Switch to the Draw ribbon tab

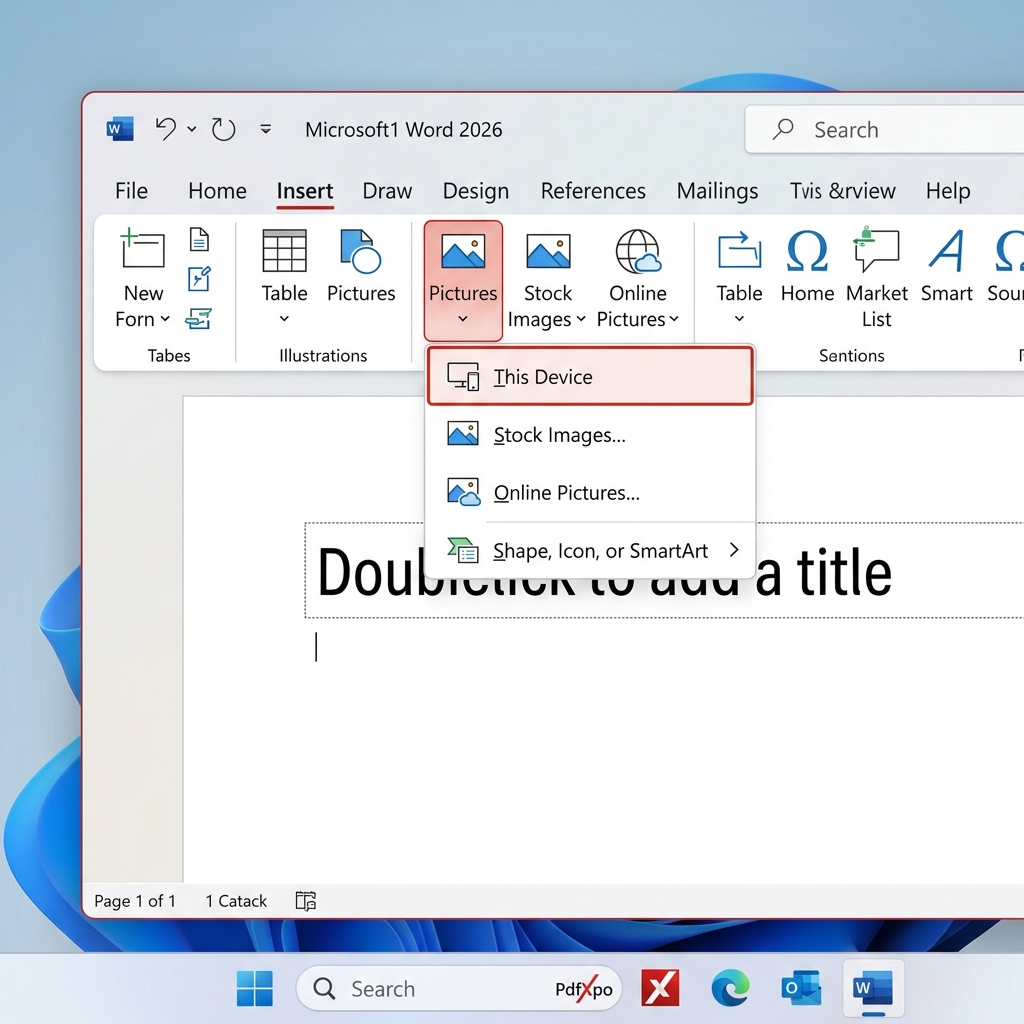387,191
